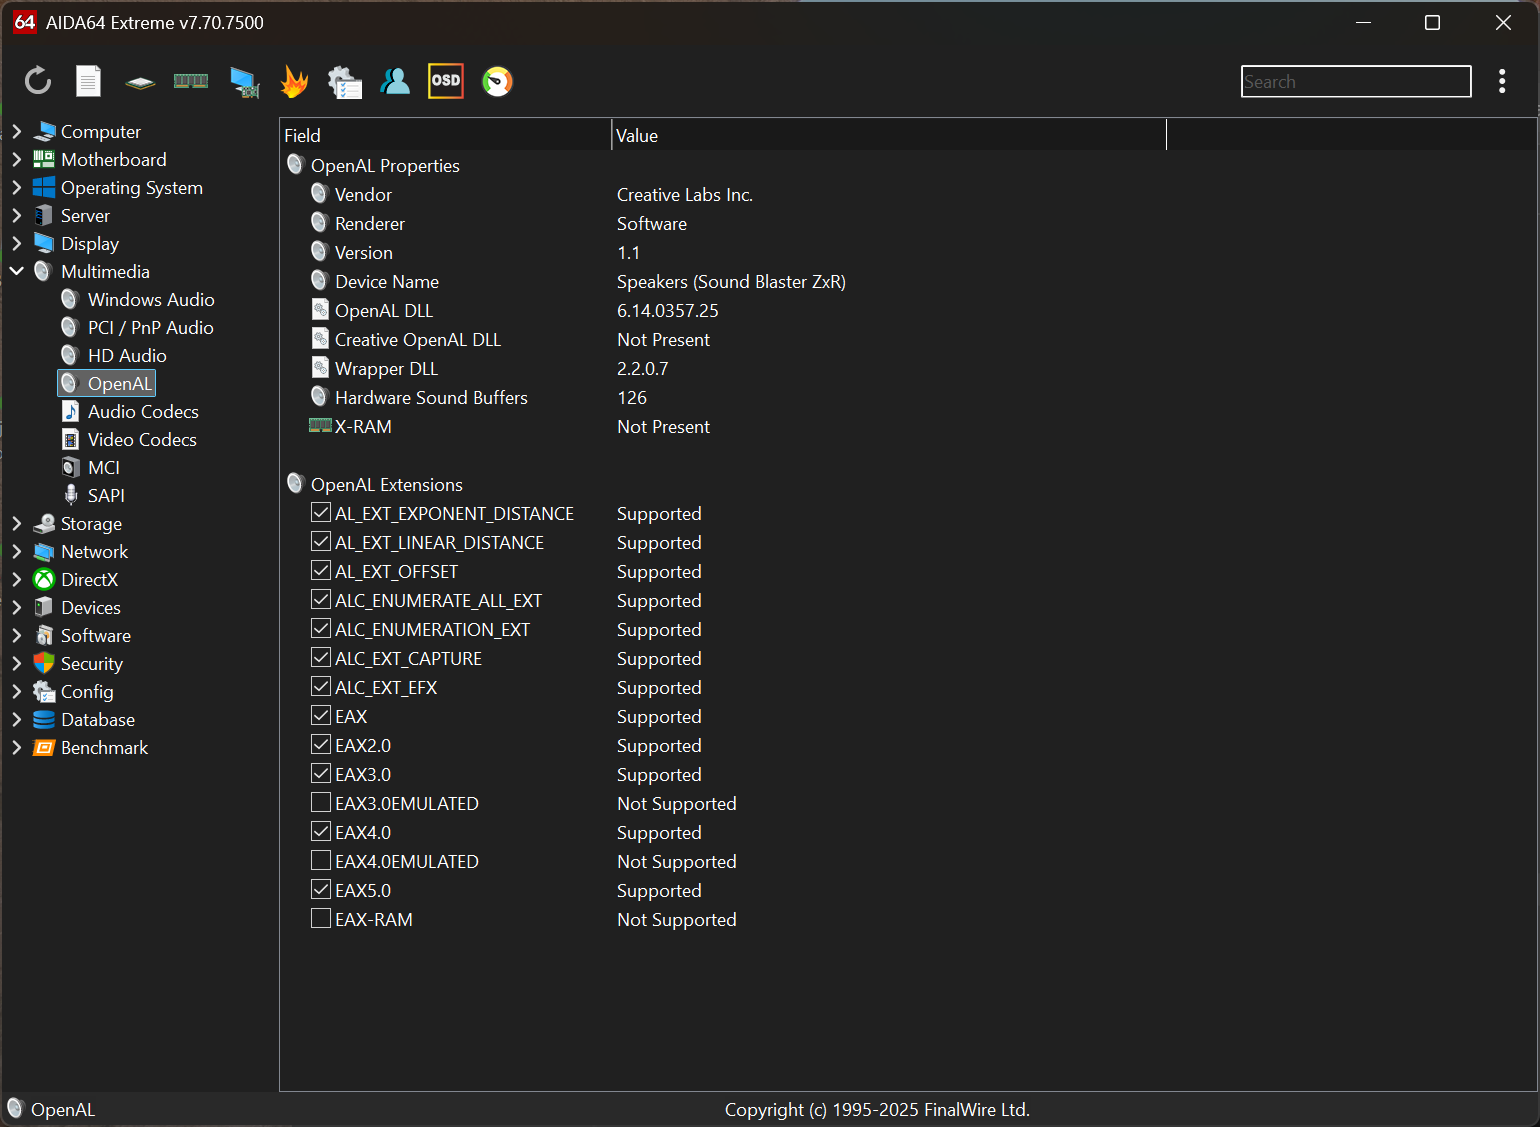Open the Report document icon
Screen dimensions: 1540x1127
click(89, 81)
